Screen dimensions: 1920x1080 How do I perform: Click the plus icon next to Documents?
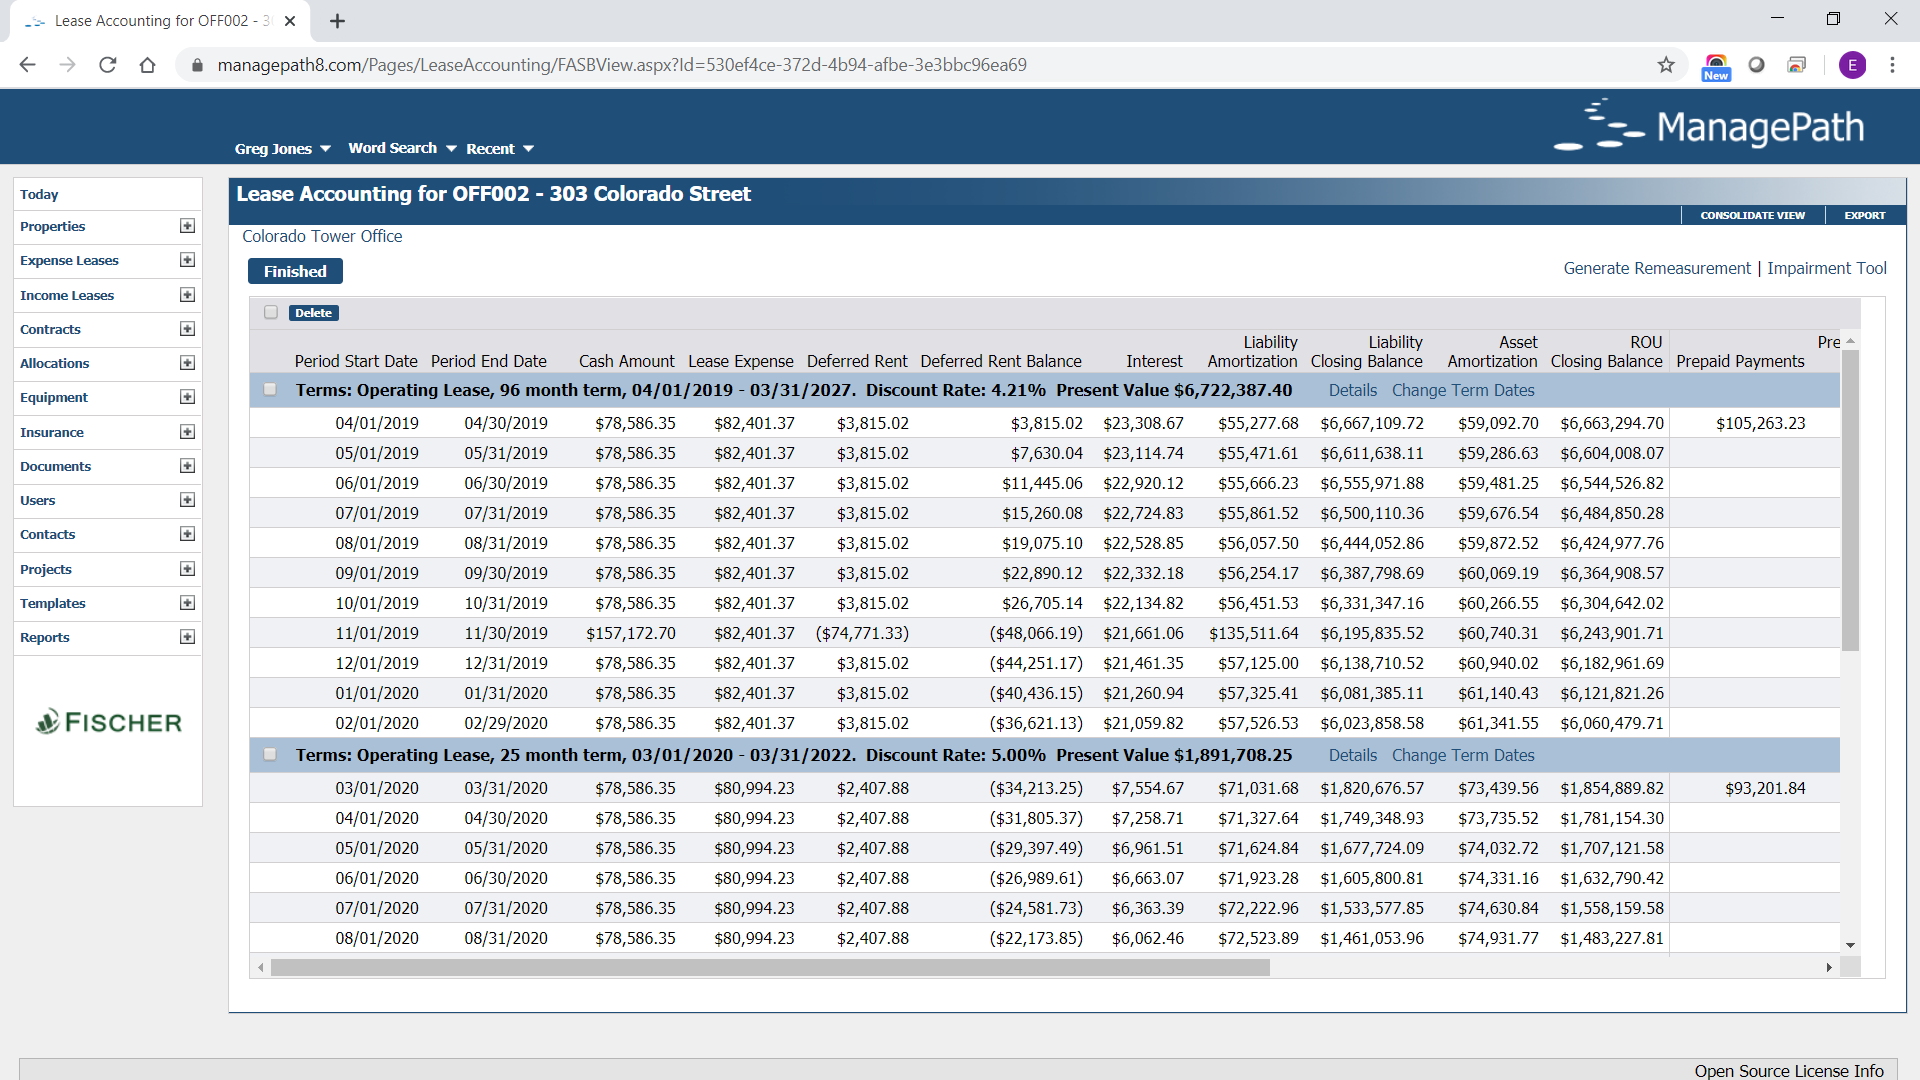click(187, 466)
